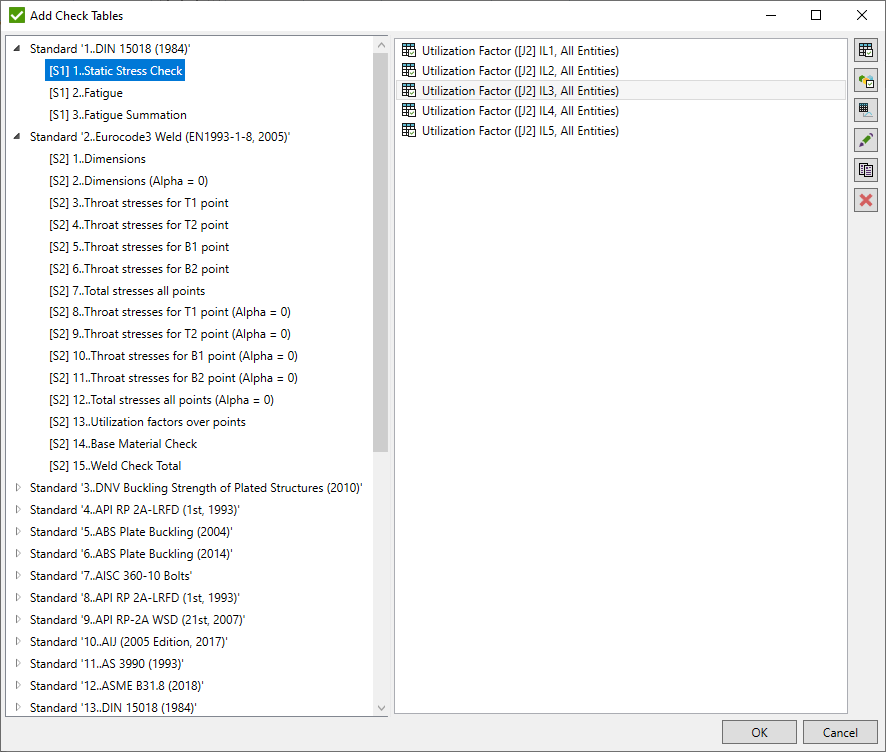The width and height of the screenshot is (886, 752).
Task: Click the duplicate tables icon
Action: pyautogui.click(x=865, y=170)
